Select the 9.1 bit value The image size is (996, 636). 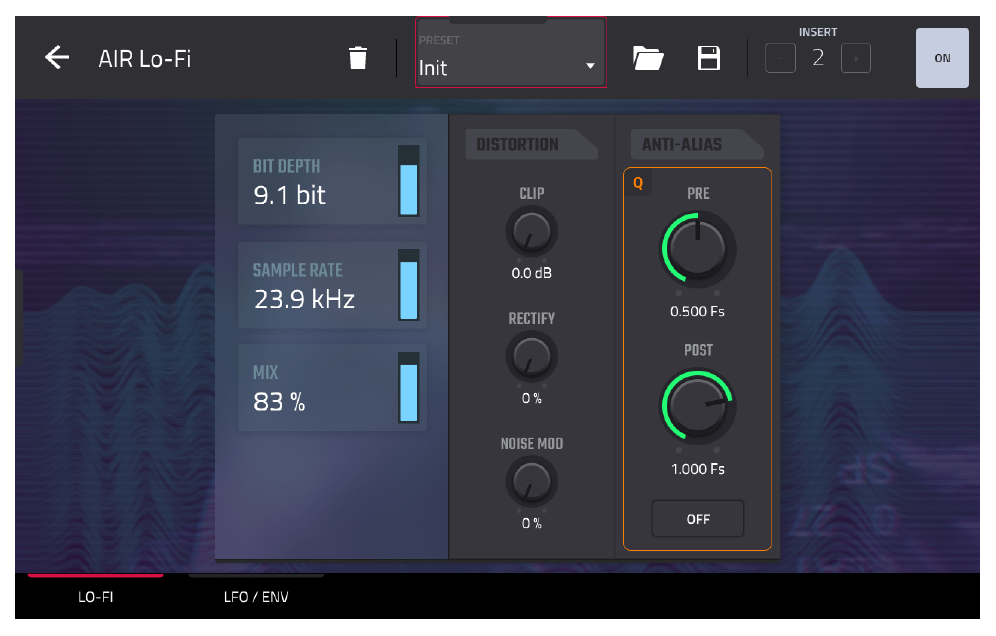pyautogui.click(x=290, y=195)
